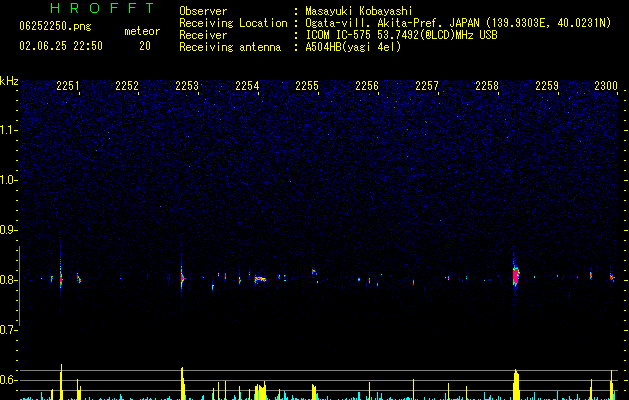The width and height of the screenshot is (629, 400).
Task: Click the 1.0 frequency axis label
Action: (9, 180)
